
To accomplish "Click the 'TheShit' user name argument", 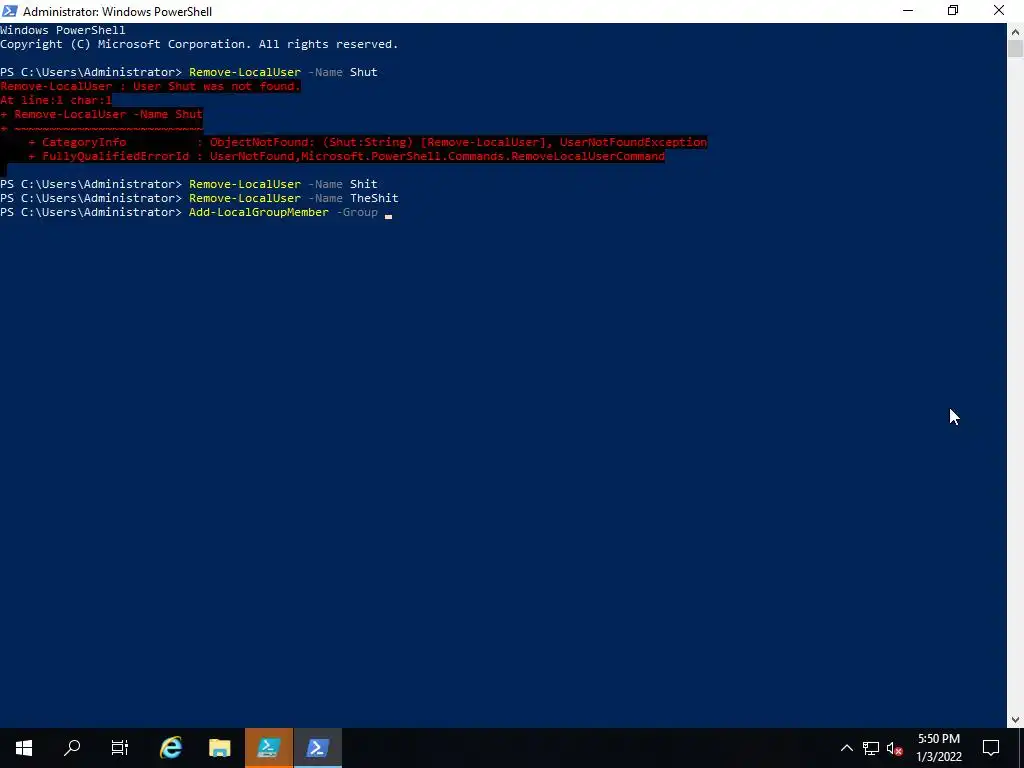I will pos(374,198).
